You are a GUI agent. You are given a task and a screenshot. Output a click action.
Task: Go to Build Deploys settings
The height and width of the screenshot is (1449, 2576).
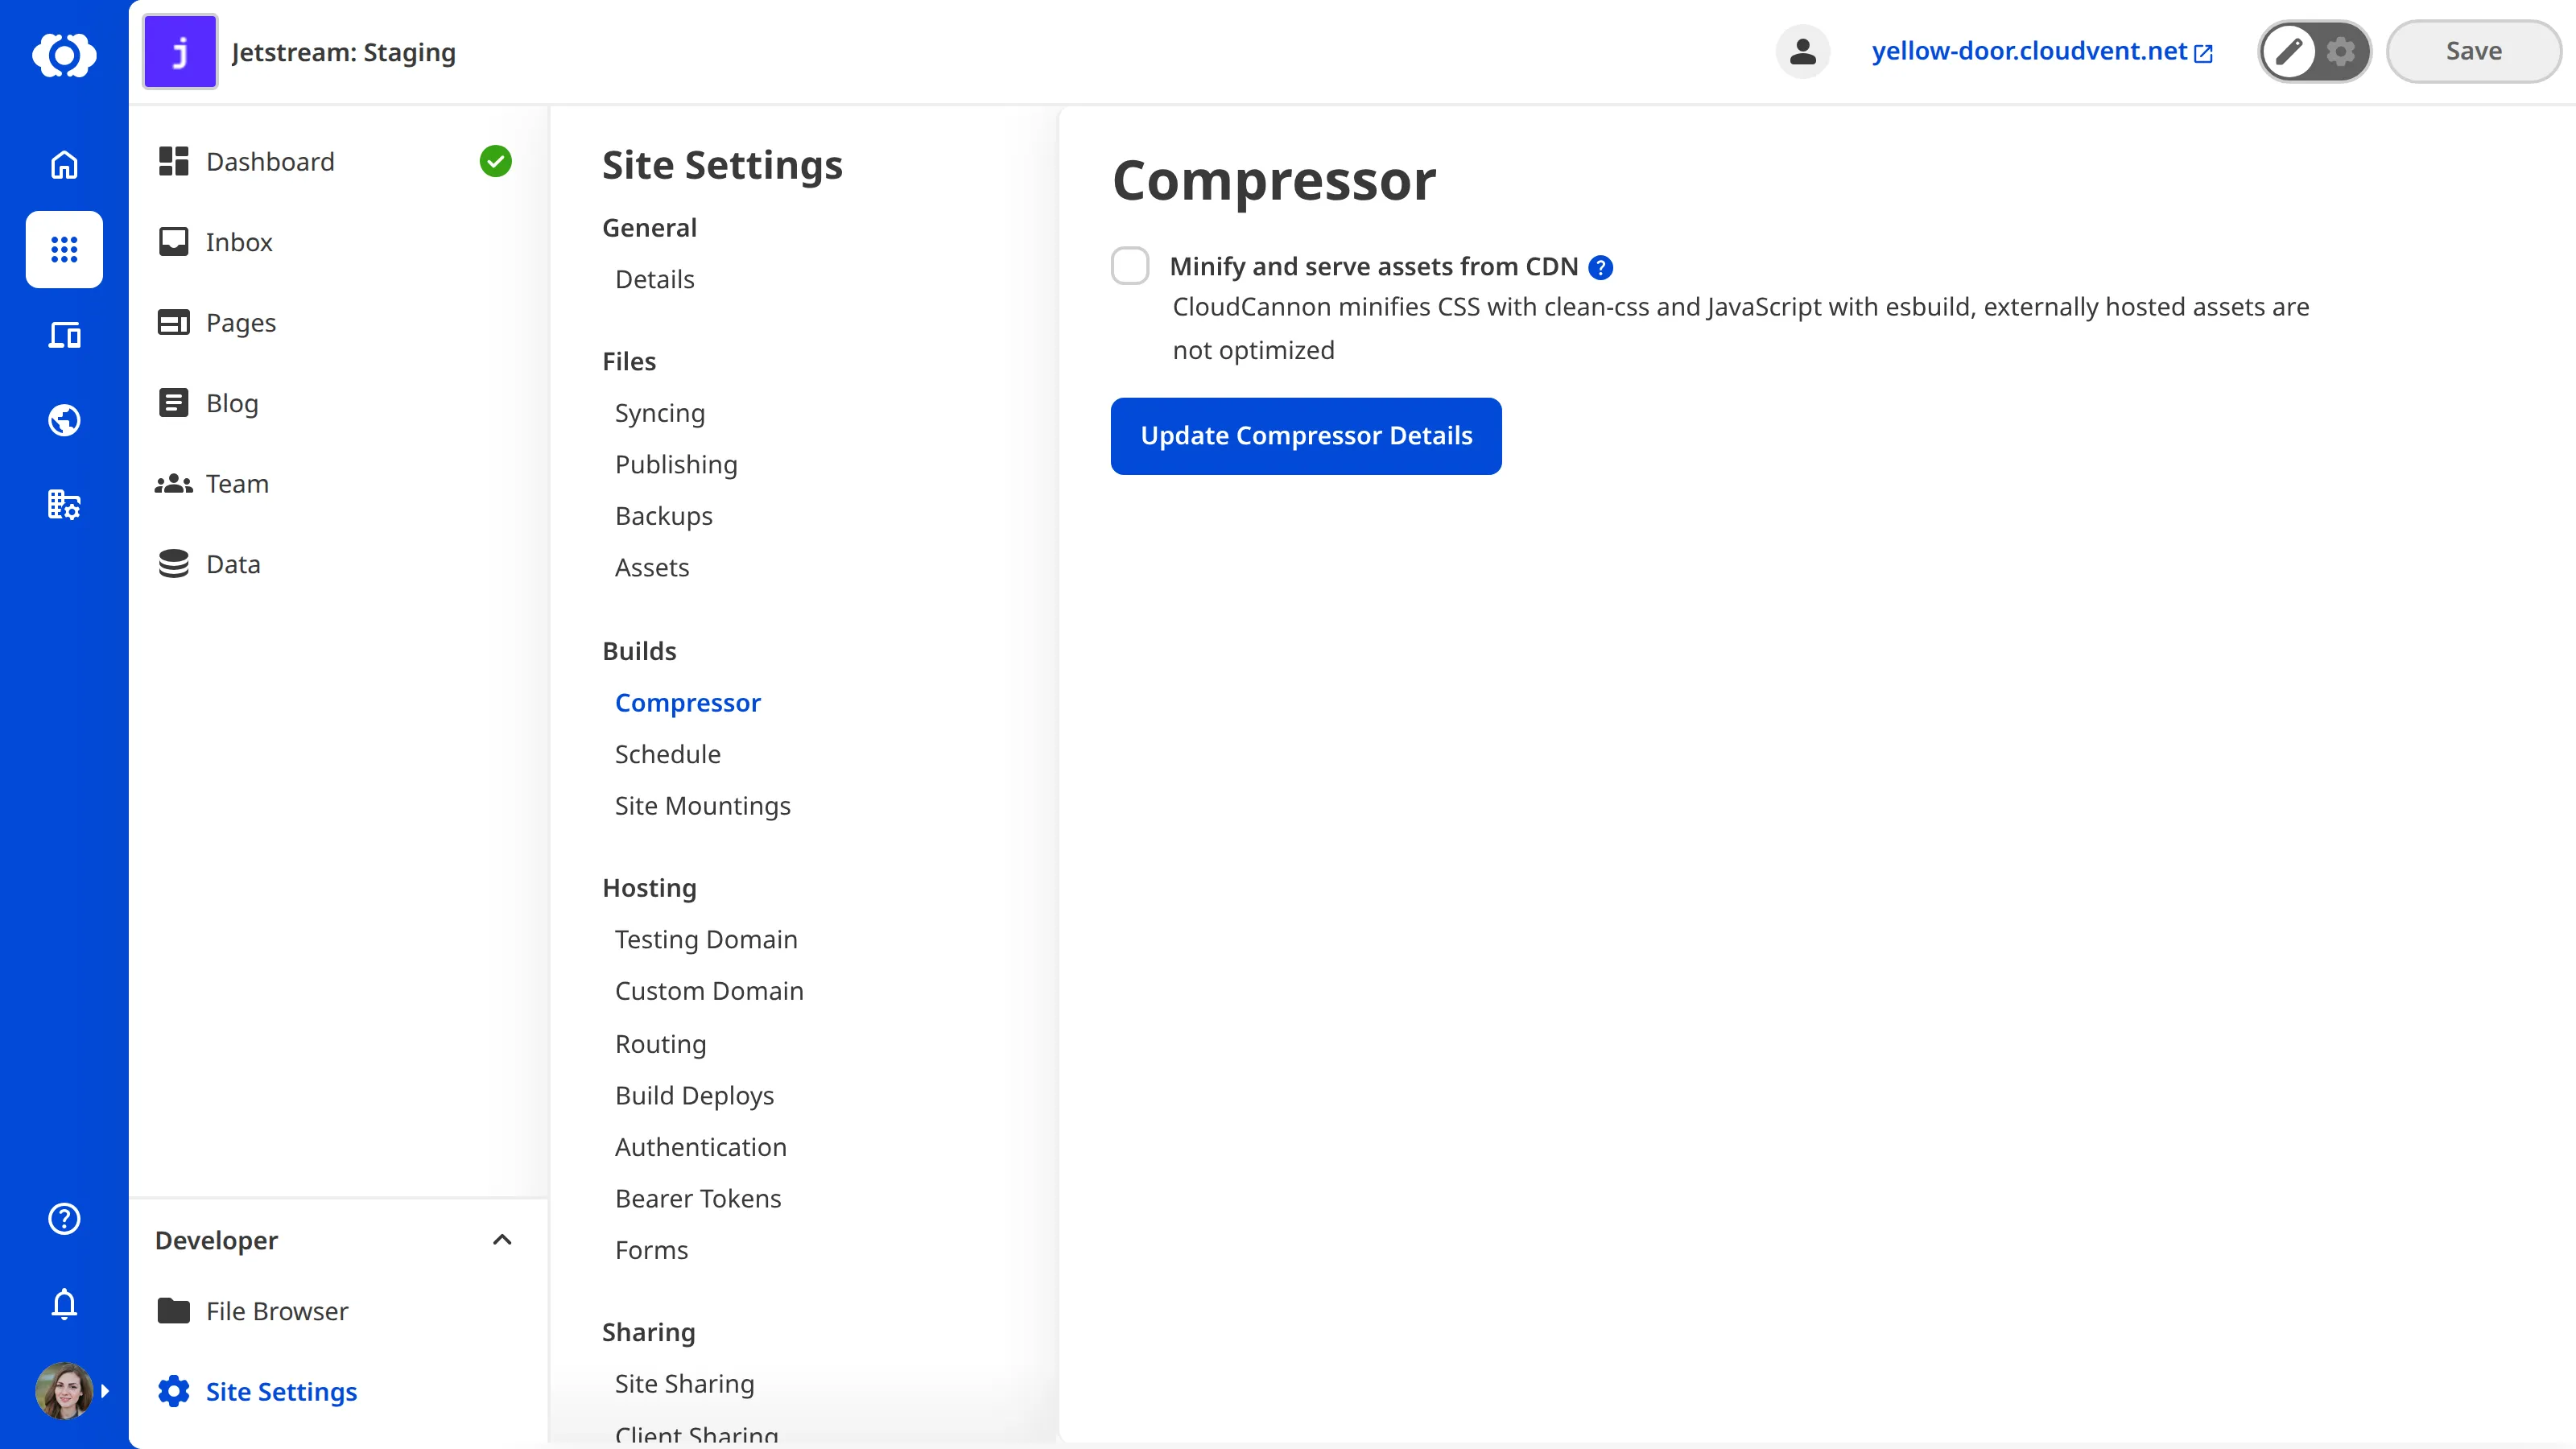click(694, 1096)
